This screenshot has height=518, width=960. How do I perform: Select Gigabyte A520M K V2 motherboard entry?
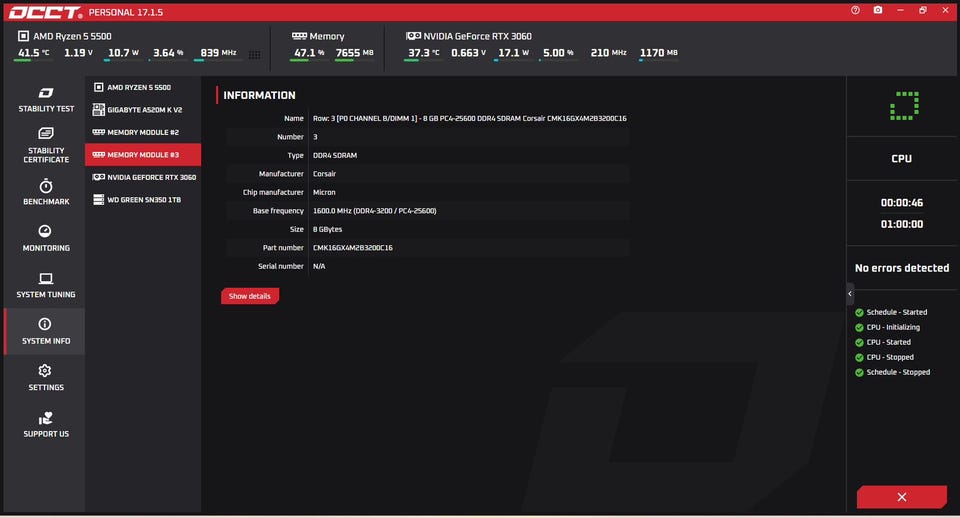143,110
